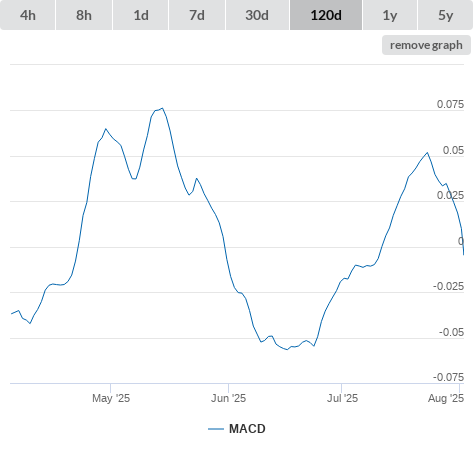Select the 8h time range tab
This screenshot has width=474, height=455.
pos(84,15)
